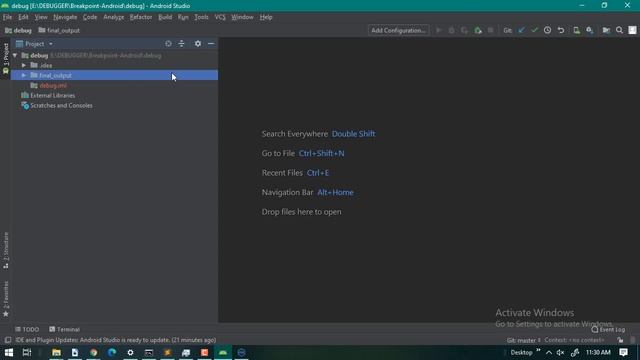640x360 pixels.
Task: Click the IDE and Plugin Updates status message
Action: [x=116, y=340]
